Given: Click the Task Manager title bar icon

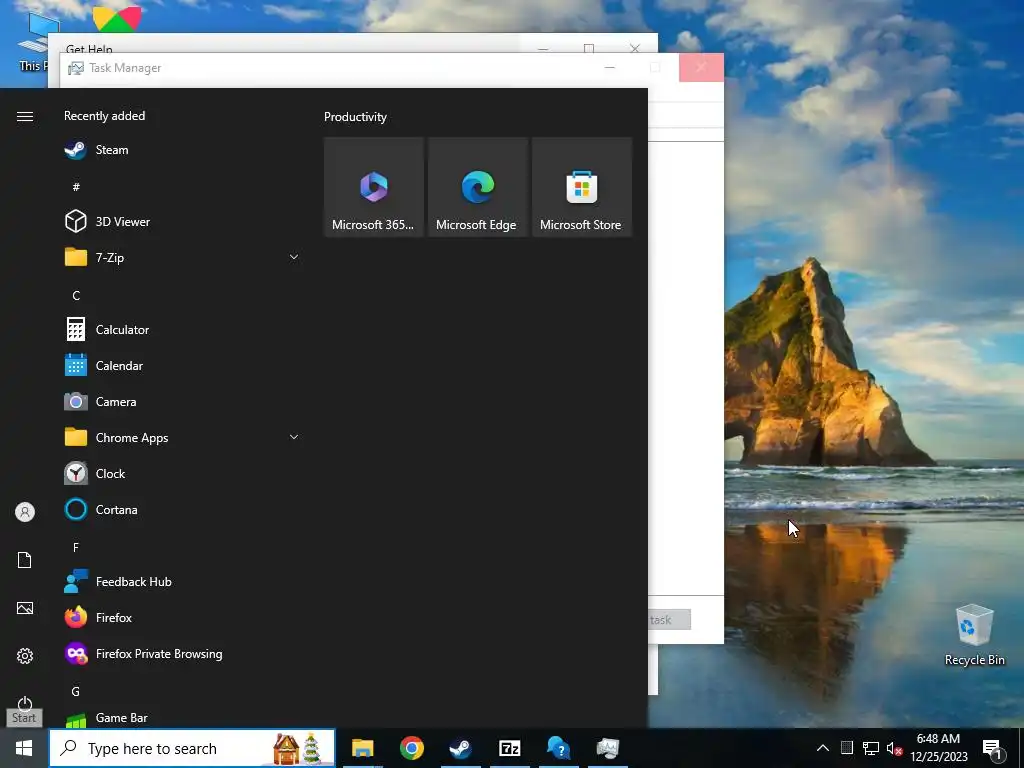Looking at the screenshot, I should 76,68.
